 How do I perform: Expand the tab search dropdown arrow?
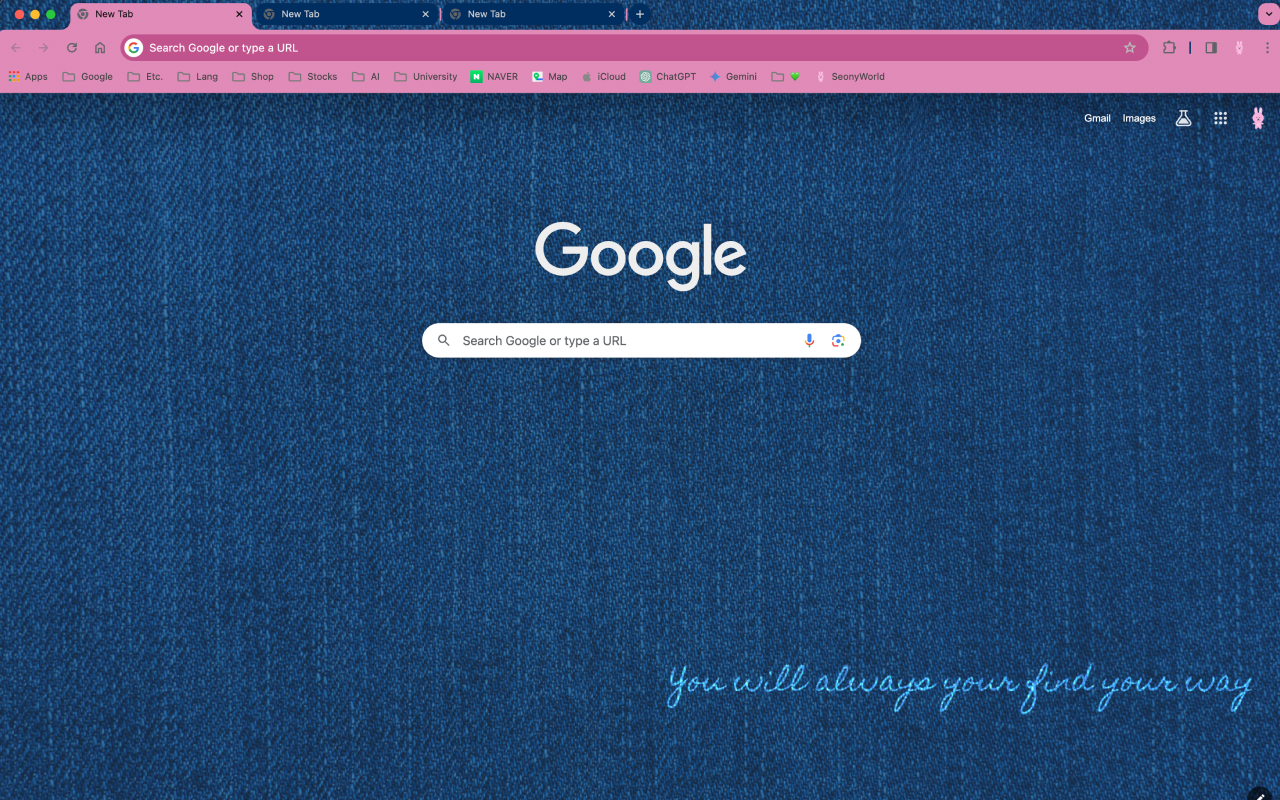[1267, 14]
